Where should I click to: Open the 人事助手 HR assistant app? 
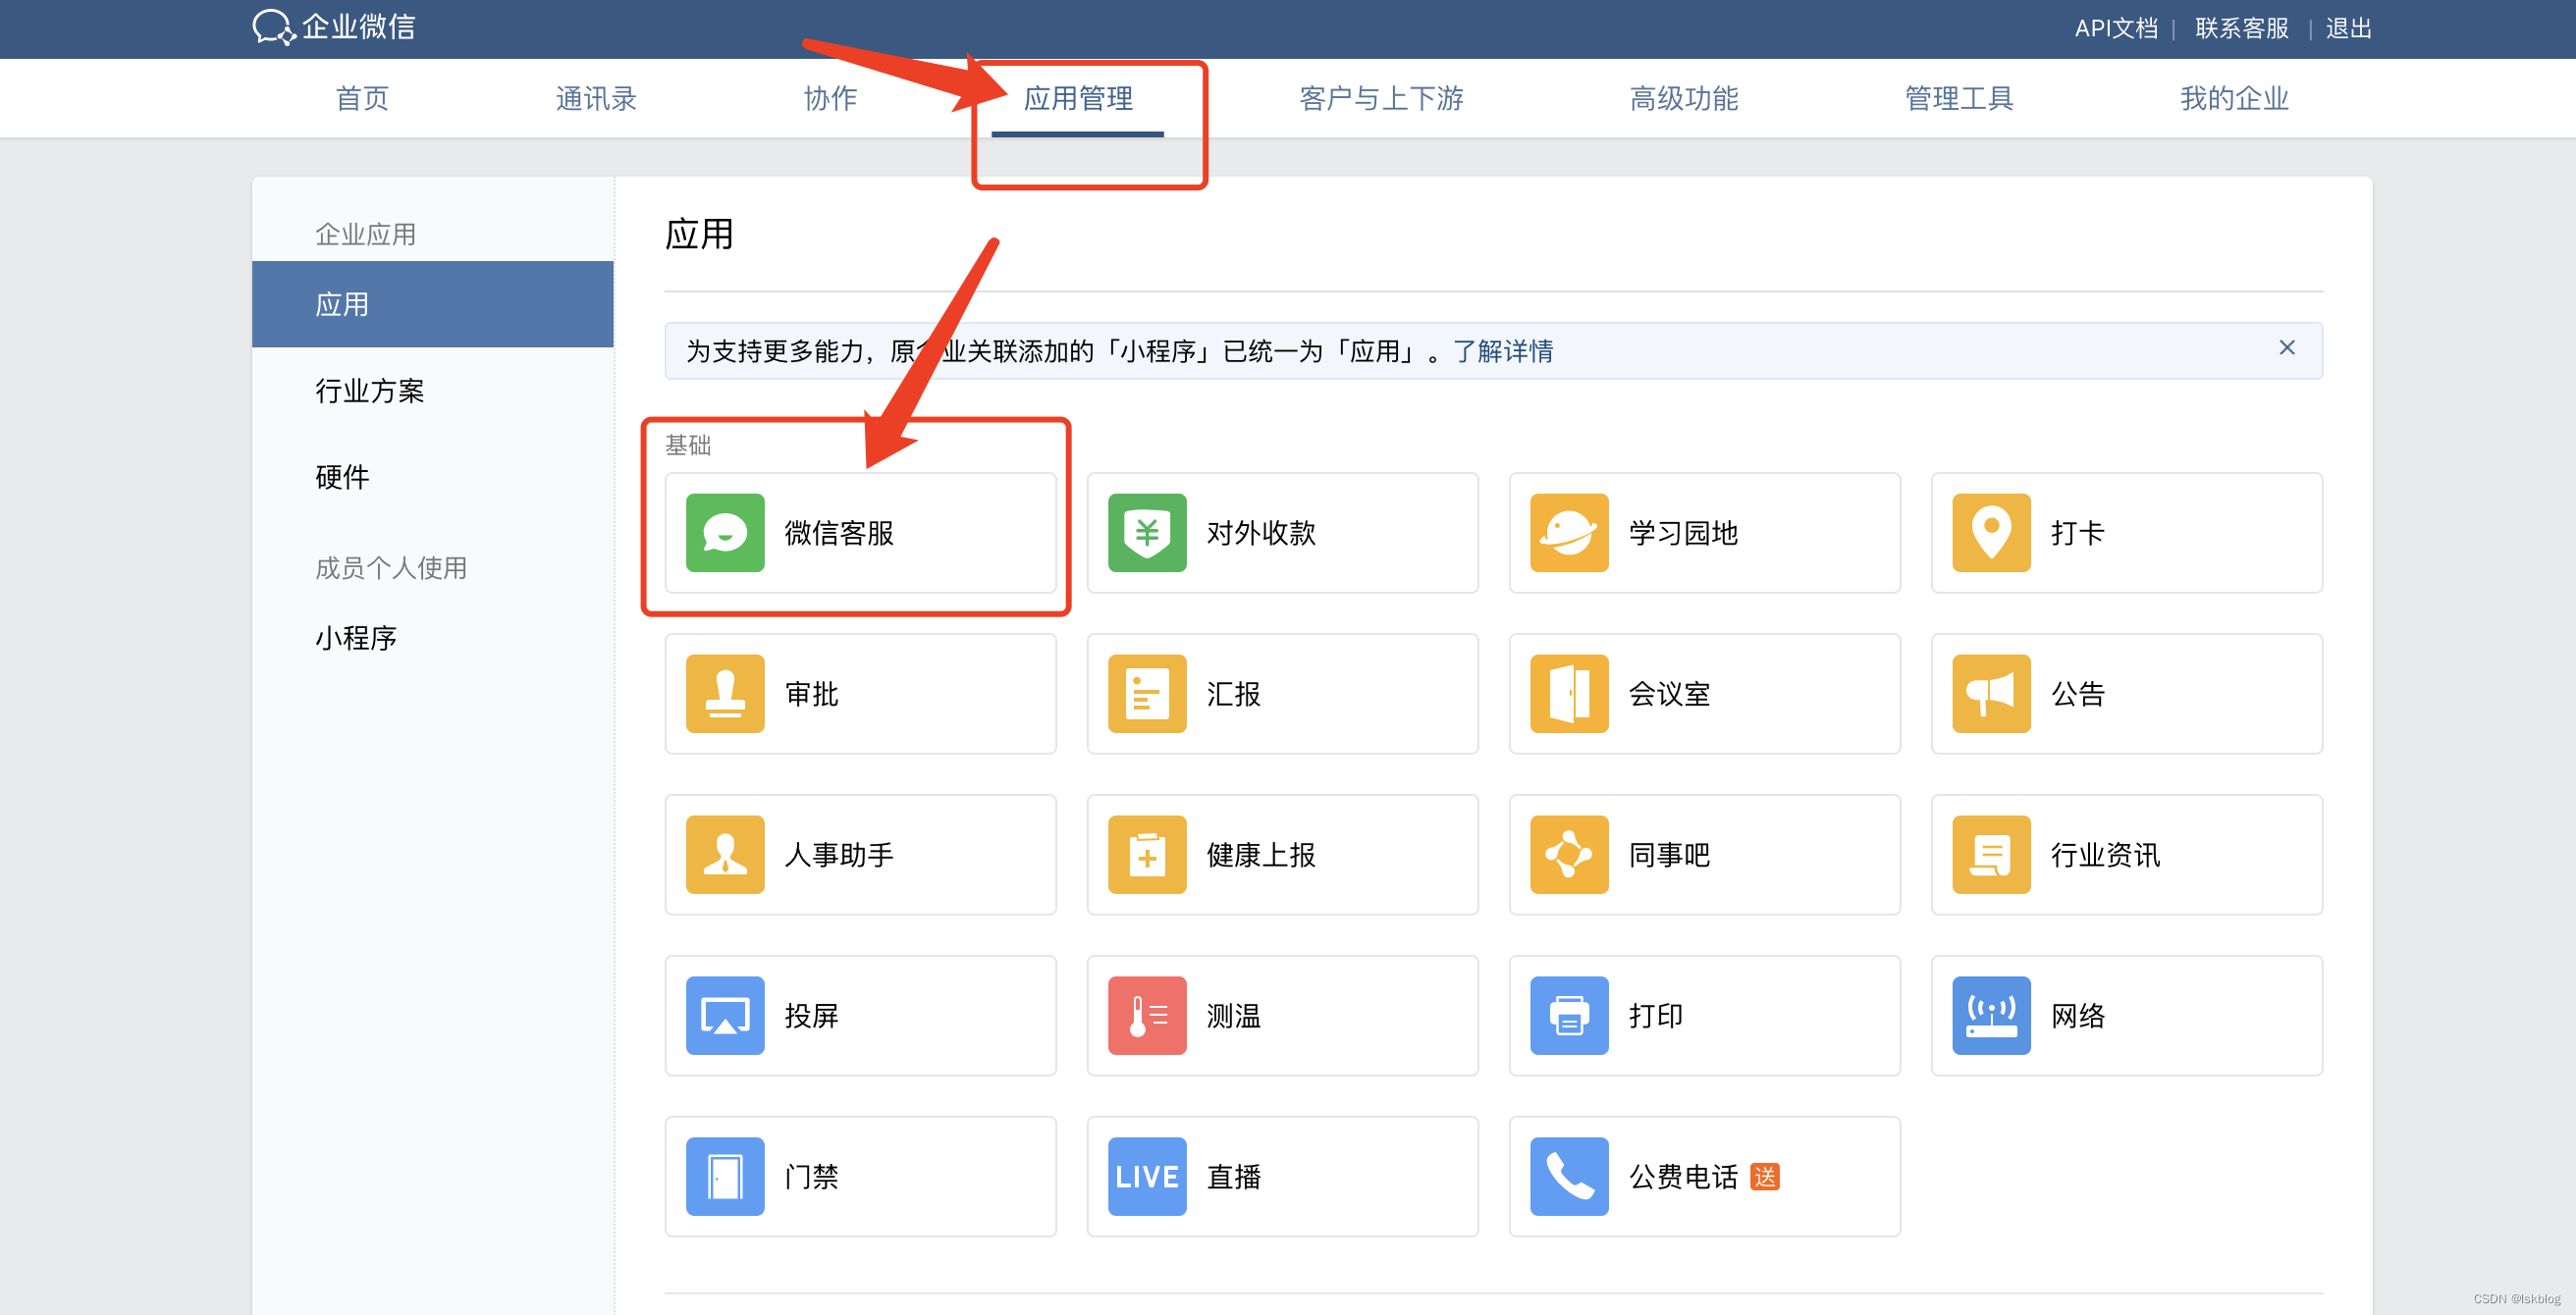pos(858,855)
